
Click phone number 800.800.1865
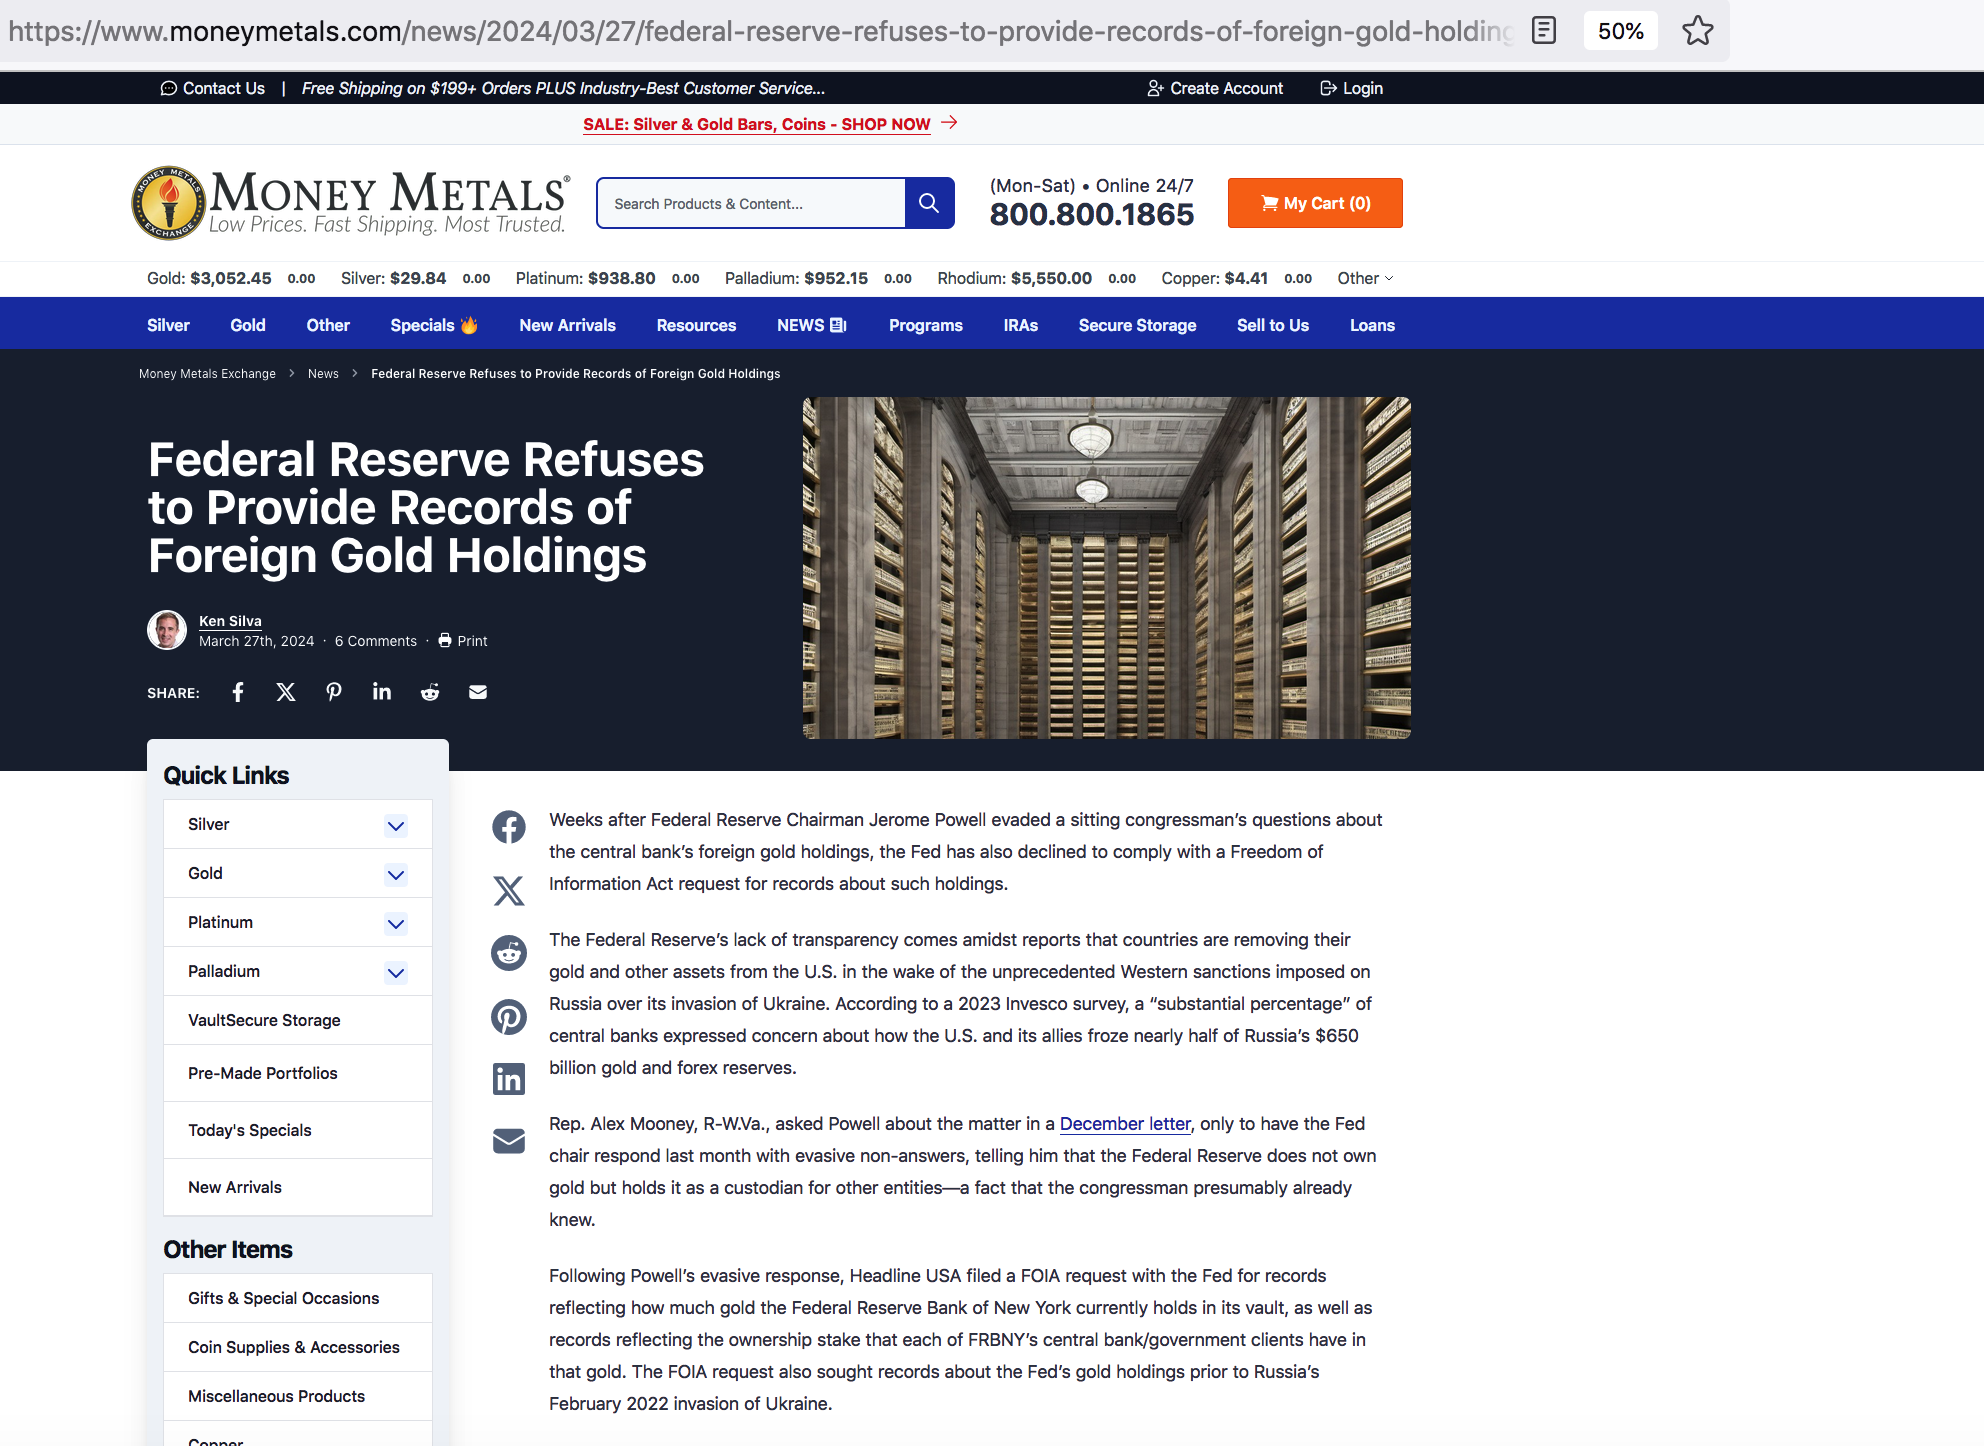(1092, 214)
